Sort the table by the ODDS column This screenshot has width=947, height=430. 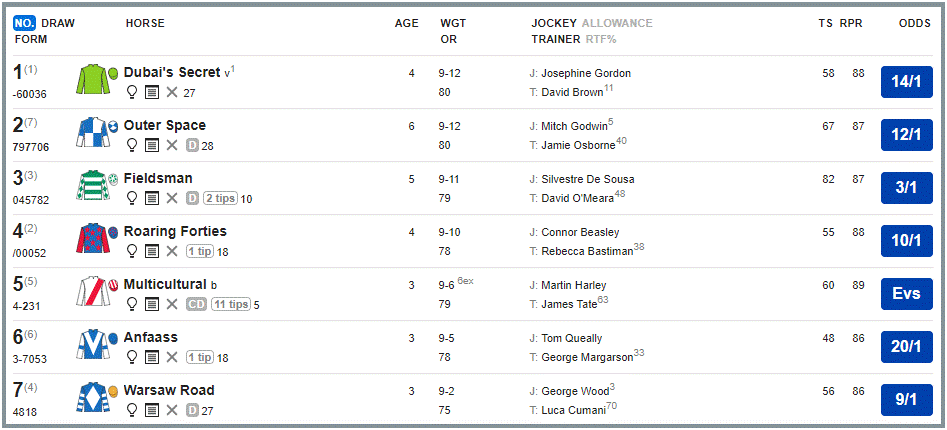point(915,23)
